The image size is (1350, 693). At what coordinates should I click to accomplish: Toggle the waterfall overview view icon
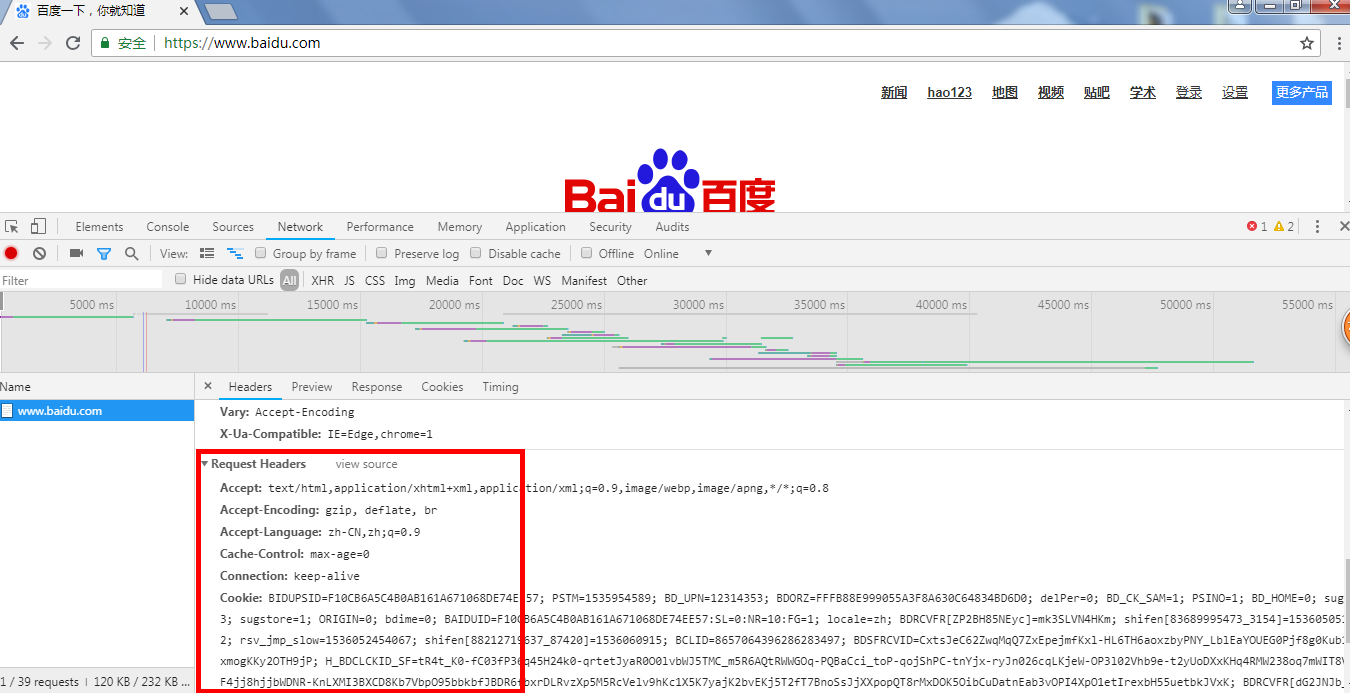(x=235, y=254)
